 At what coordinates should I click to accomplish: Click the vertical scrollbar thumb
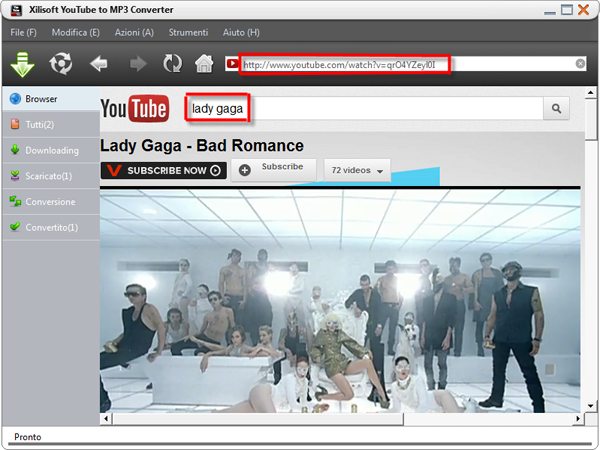point(590,119)
